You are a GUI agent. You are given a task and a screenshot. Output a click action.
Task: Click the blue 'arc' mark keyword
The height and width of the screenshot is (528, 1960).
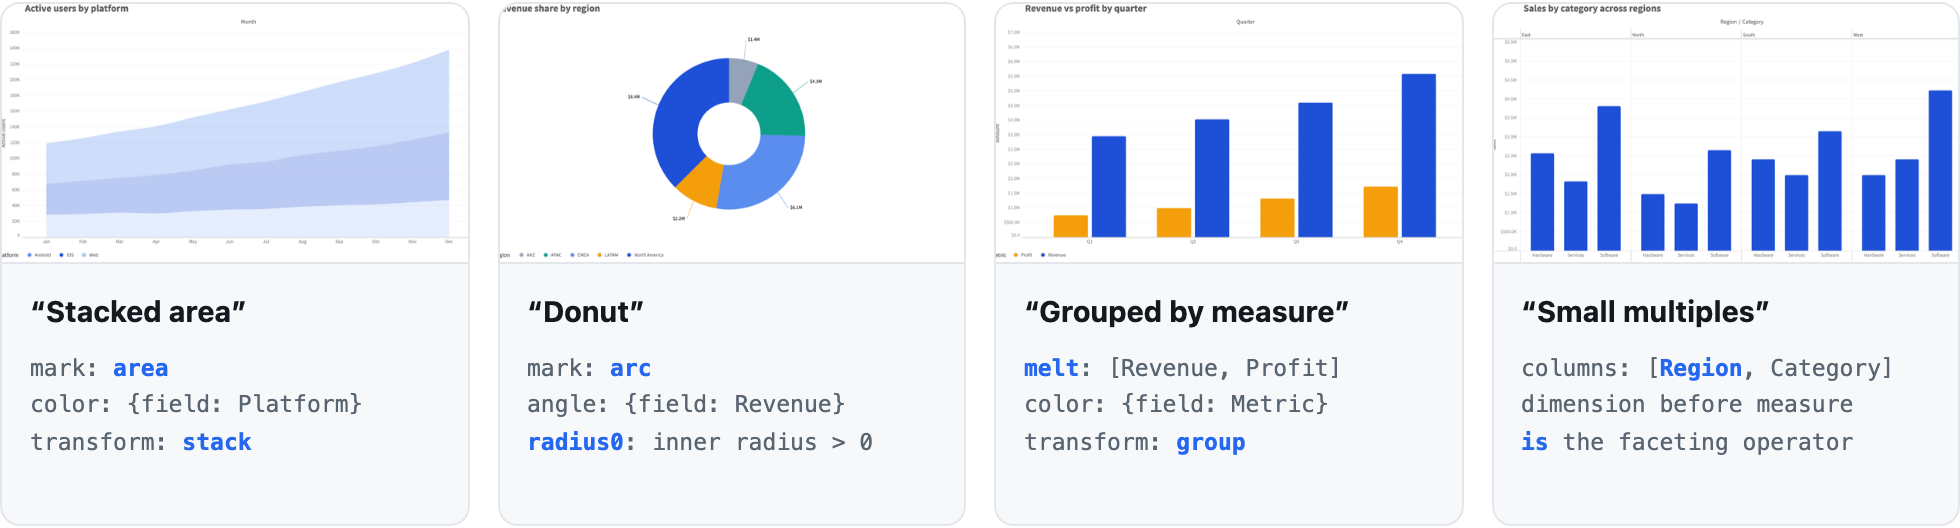(630, 368)
